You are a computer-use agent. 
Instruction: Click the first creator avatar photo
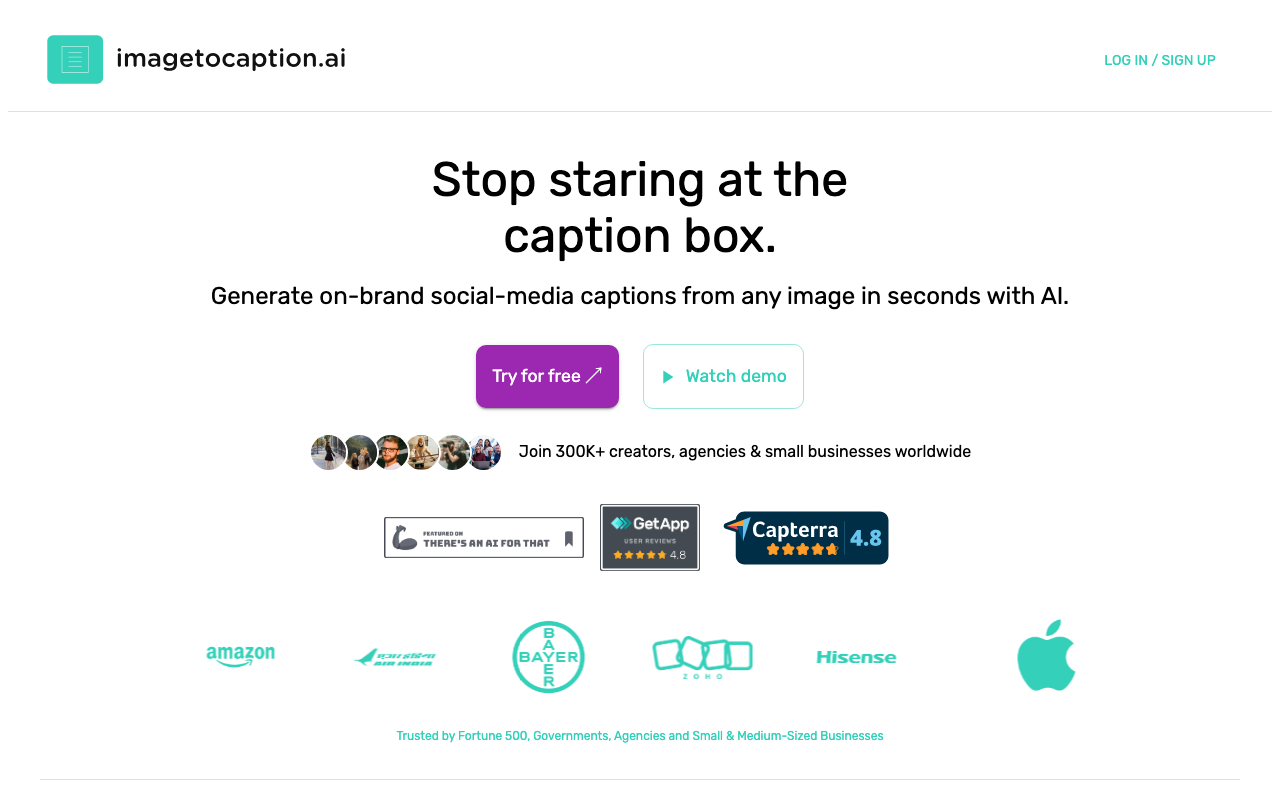pyautogui.click(x=328, y=452)
